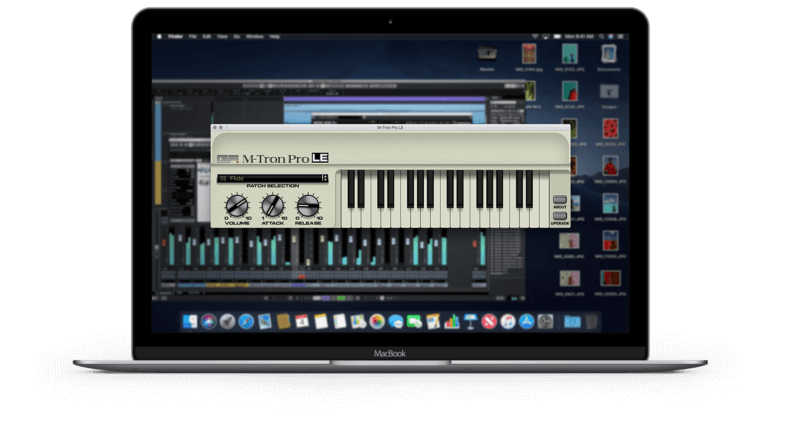Open the Finder menu

176,37
